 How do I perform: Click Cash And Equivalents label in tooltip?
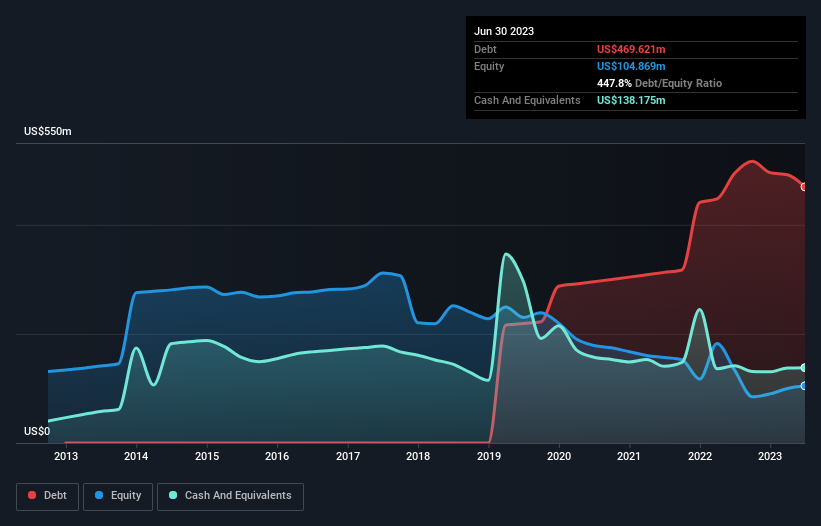pyautogui.click(x=527, y=100)
